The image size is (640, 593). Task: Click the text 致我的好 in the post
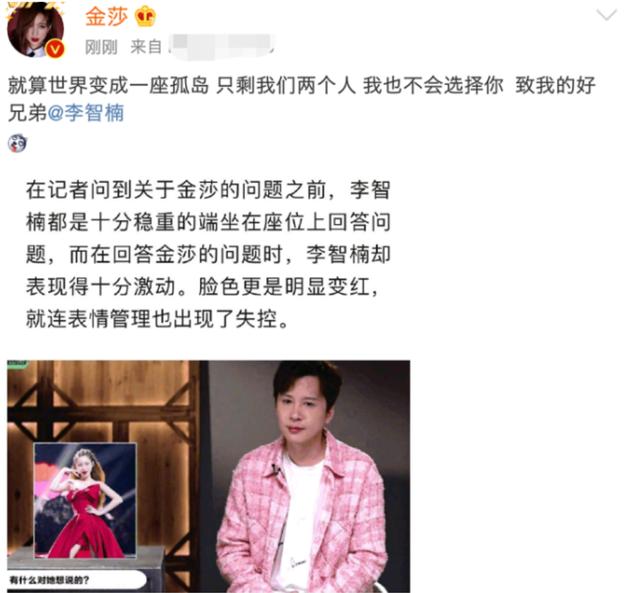click(556, 86)
